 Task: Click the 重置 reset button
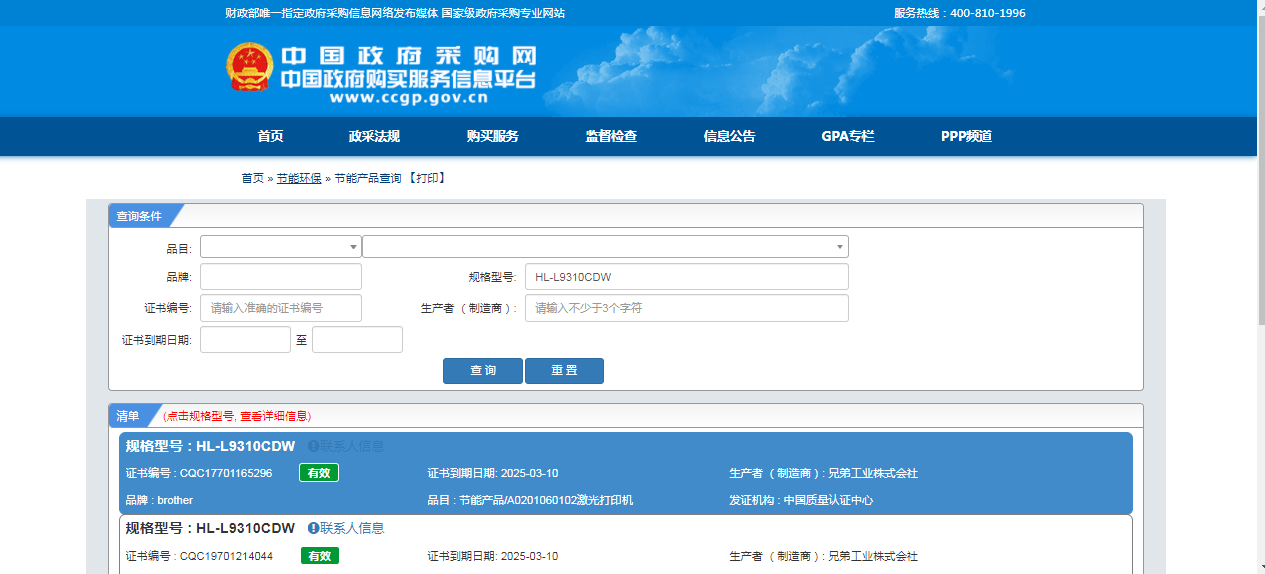coord(564,371)
